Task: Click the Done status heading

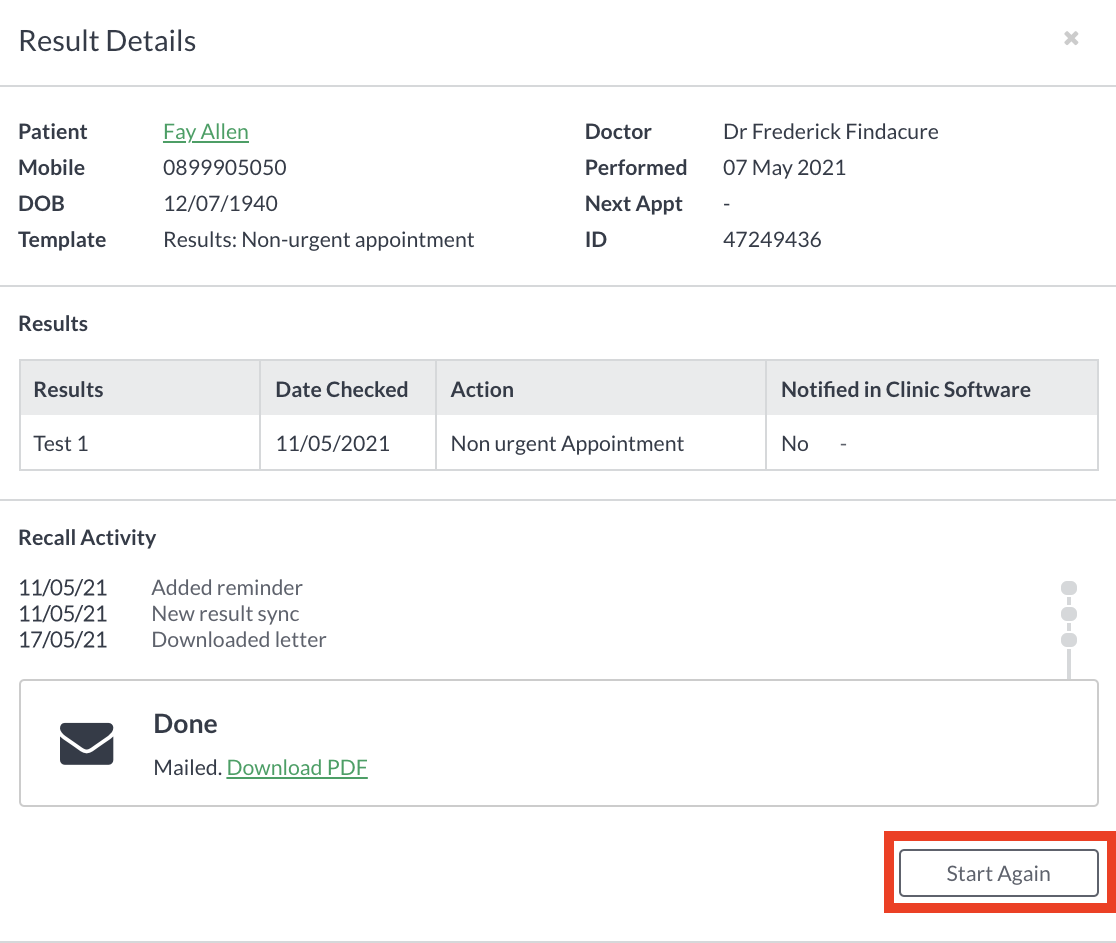Action: tap(186, 724)
